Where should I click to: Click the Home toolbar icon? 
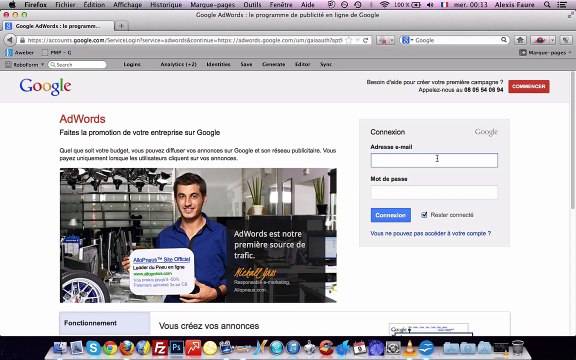(520, 40)
